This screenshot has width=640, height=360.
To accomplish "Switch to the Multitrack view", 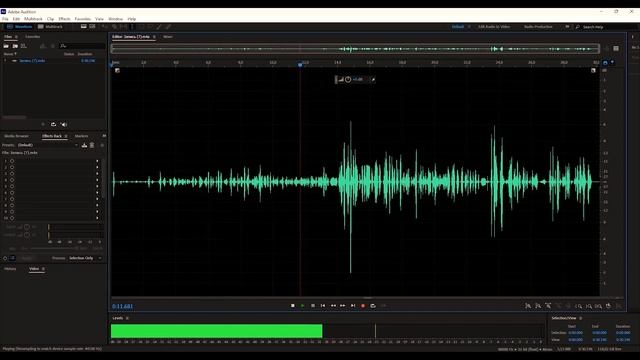I will pyautogui.click(x=50, y=27).
